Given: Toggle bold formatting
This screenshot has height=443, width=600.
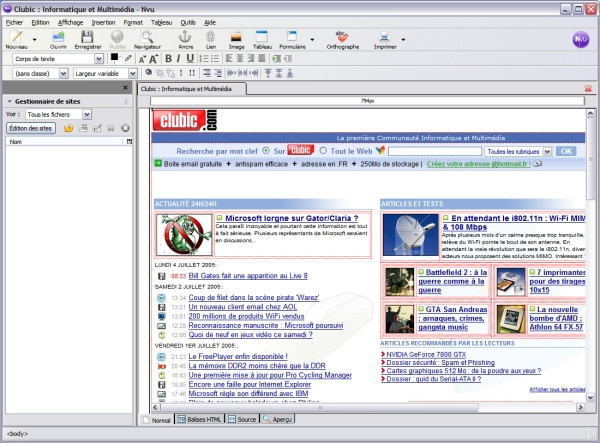Looking at the screenshot, I should pos(168,59).
